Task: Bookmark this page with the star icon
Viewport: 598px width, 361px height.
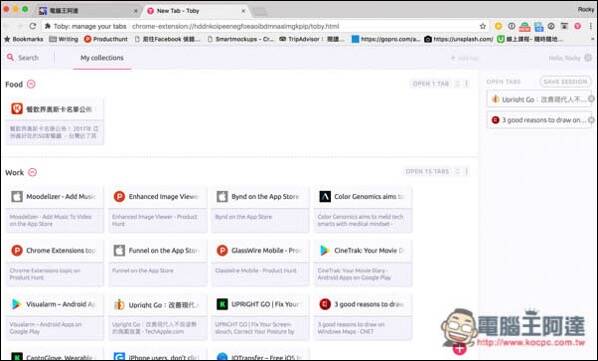Action: [x=483, y=26]
